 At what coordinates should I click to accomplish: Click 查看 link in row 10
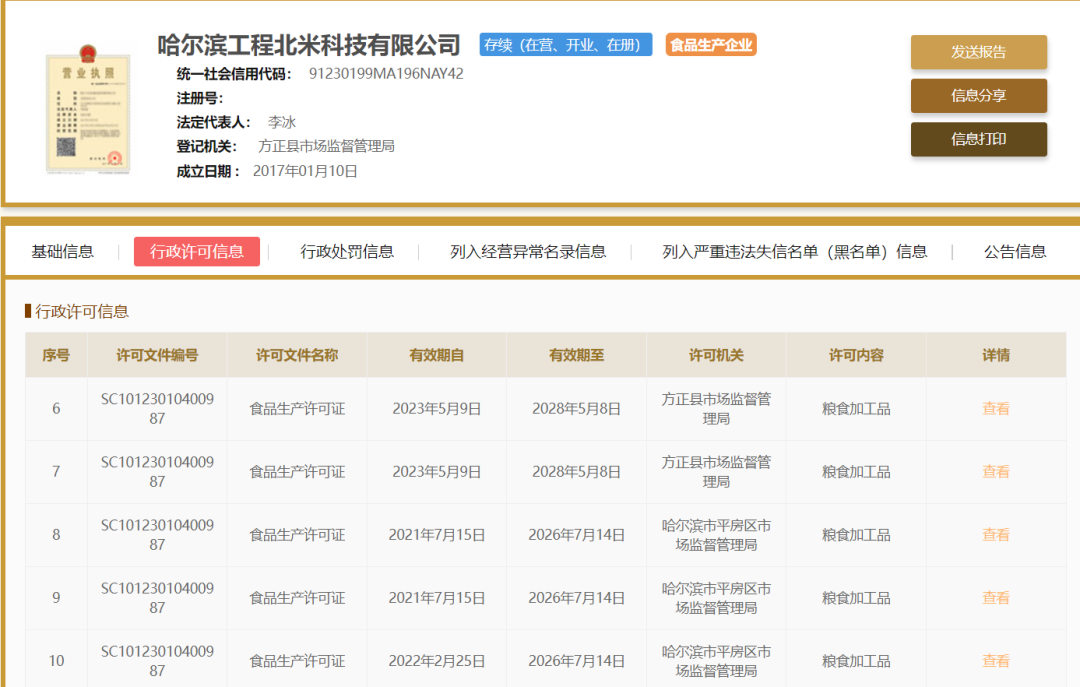tap(995, 662)
